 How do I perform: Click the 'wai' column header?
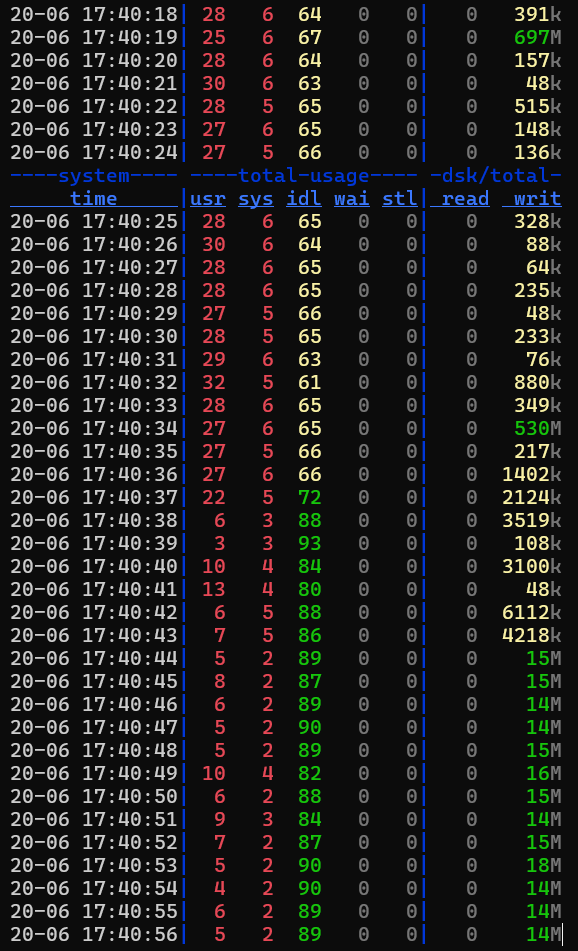coord(351,198)
